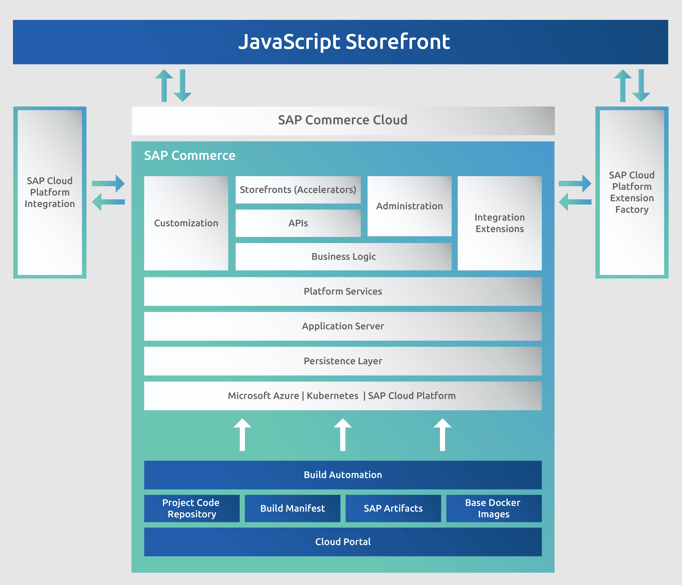Select the Base Docker Images block

[494, 508]
